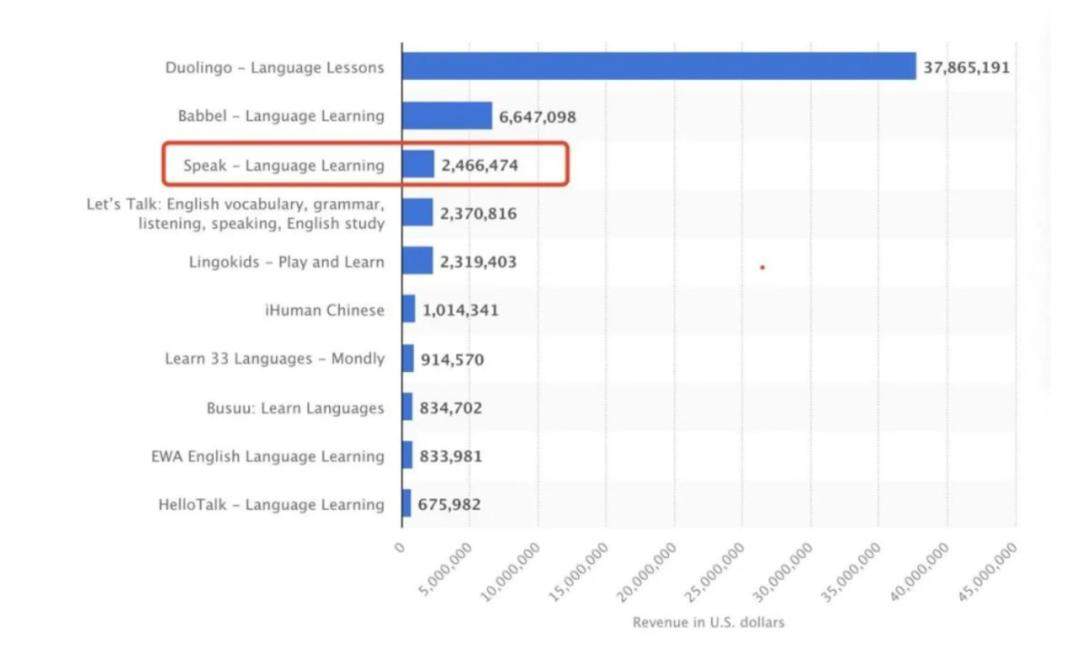Select label 'Babbel – Language Learning'
The image size is (1080, 655).
[x=281, y=116]
